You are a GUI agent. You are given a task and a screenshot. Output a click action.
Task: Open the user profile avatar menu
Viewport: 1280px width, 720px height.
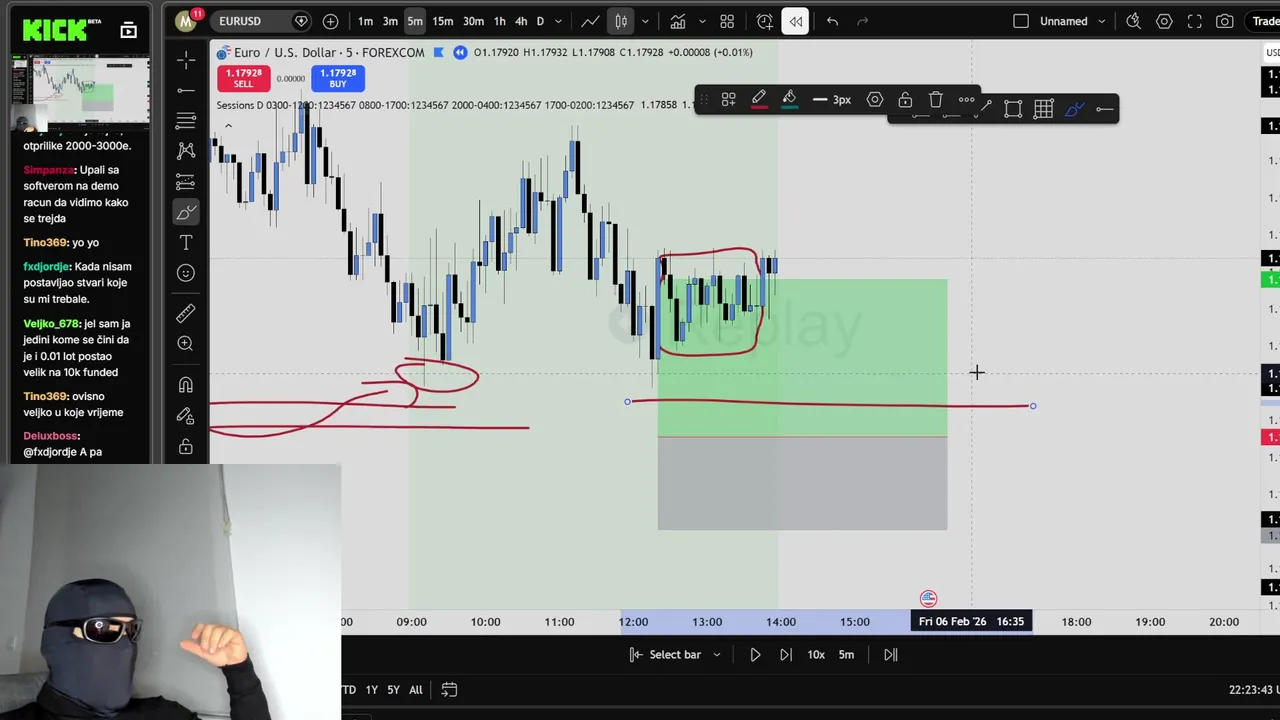click(x=185, y=21)
